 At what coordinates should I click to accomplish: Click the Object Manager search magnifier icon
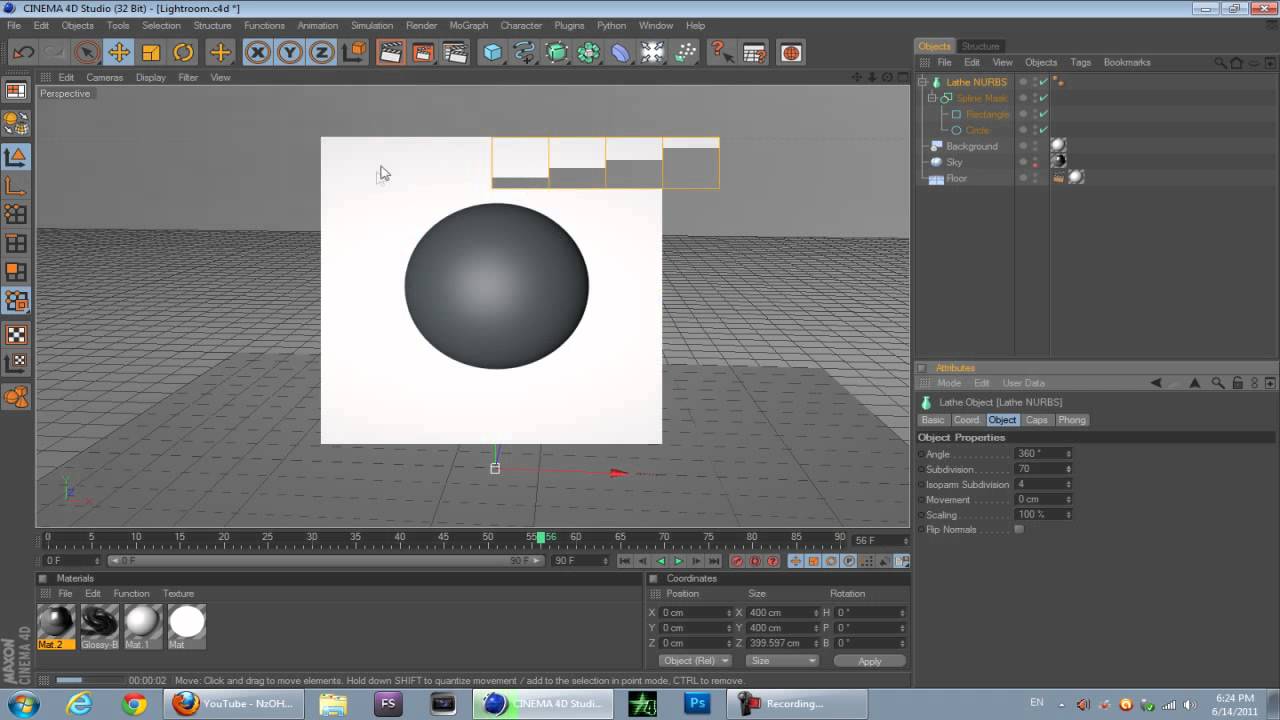pos(1220,62)
